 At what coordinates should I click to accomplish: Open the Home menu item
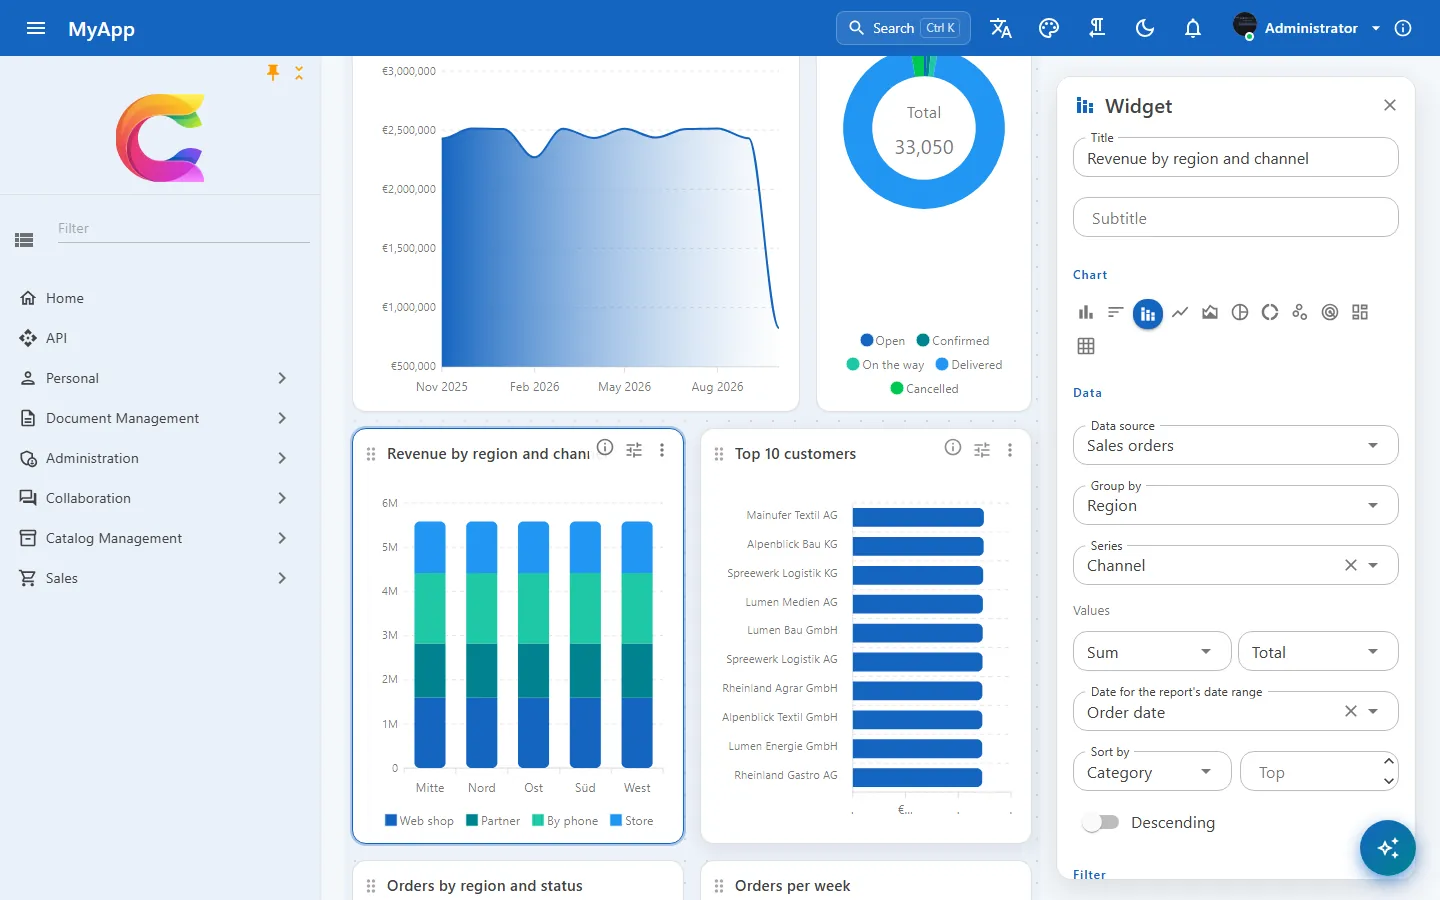click(x=160, y=298)
